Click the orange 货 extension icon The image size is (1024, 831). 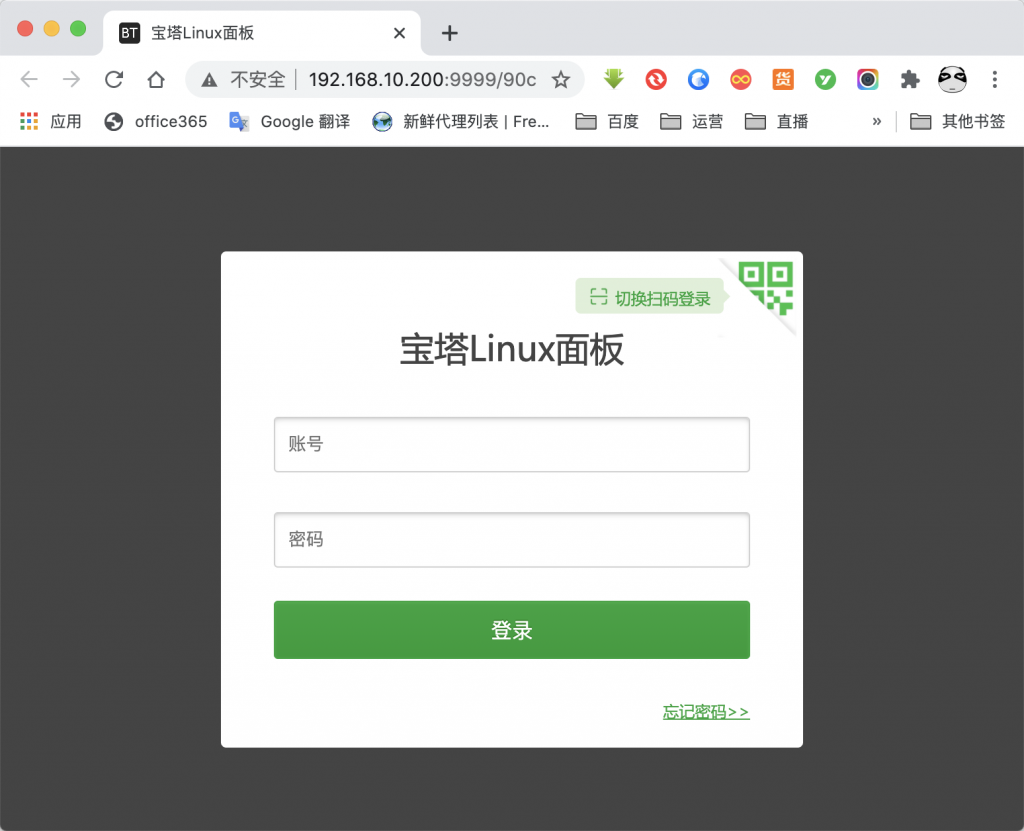coord(783,80)
